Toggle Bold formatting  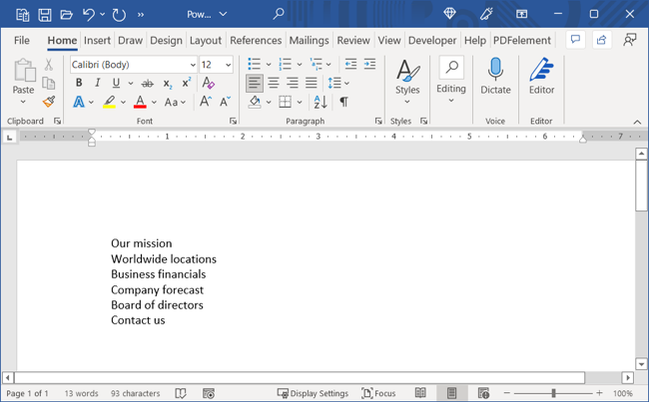pyautogui.click(x=79, y=83)
